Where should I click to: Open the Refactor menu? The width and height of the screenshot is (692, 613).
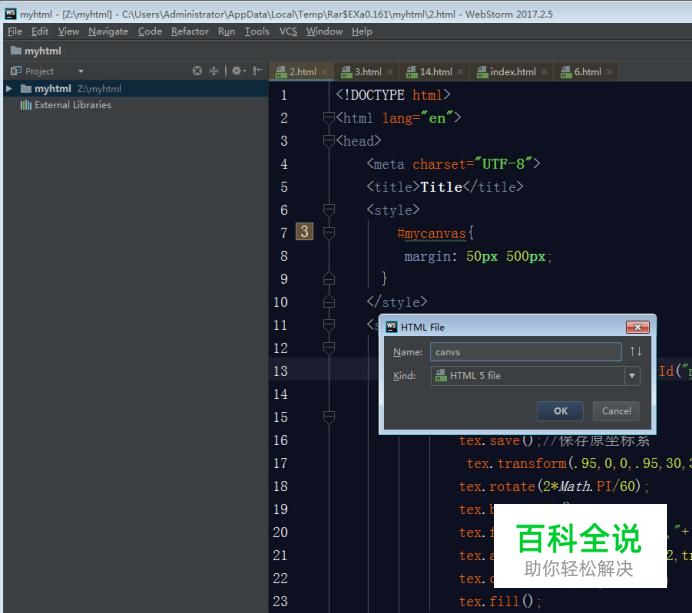click(190, 31)
